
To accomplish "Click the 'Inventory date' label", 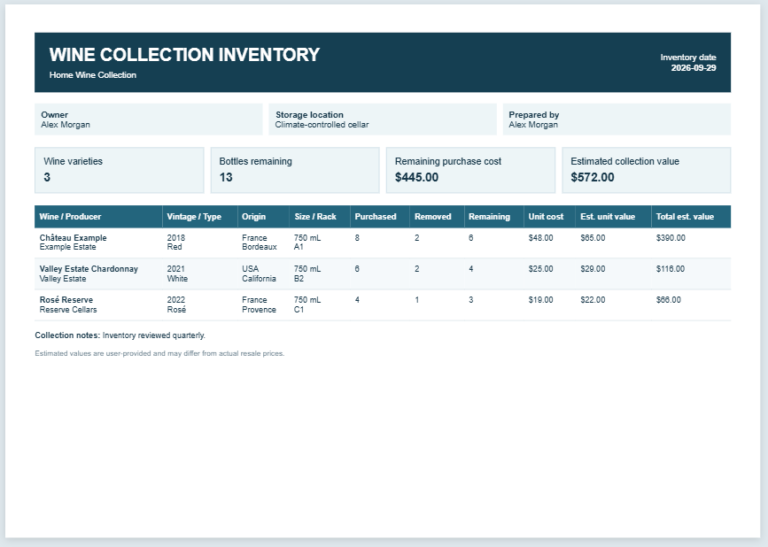I will [688, 57].
